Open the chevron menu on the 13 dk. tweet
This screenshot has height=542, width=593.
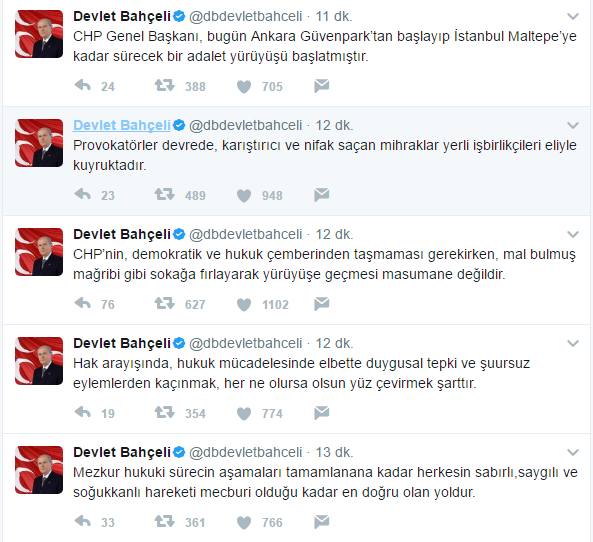(x=573, y=452)
